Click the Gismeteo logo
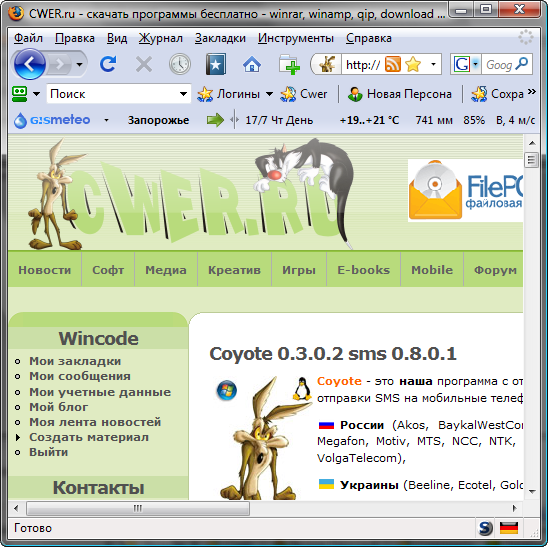The height and width of the screenshot is (547, 548). (52, 120)
